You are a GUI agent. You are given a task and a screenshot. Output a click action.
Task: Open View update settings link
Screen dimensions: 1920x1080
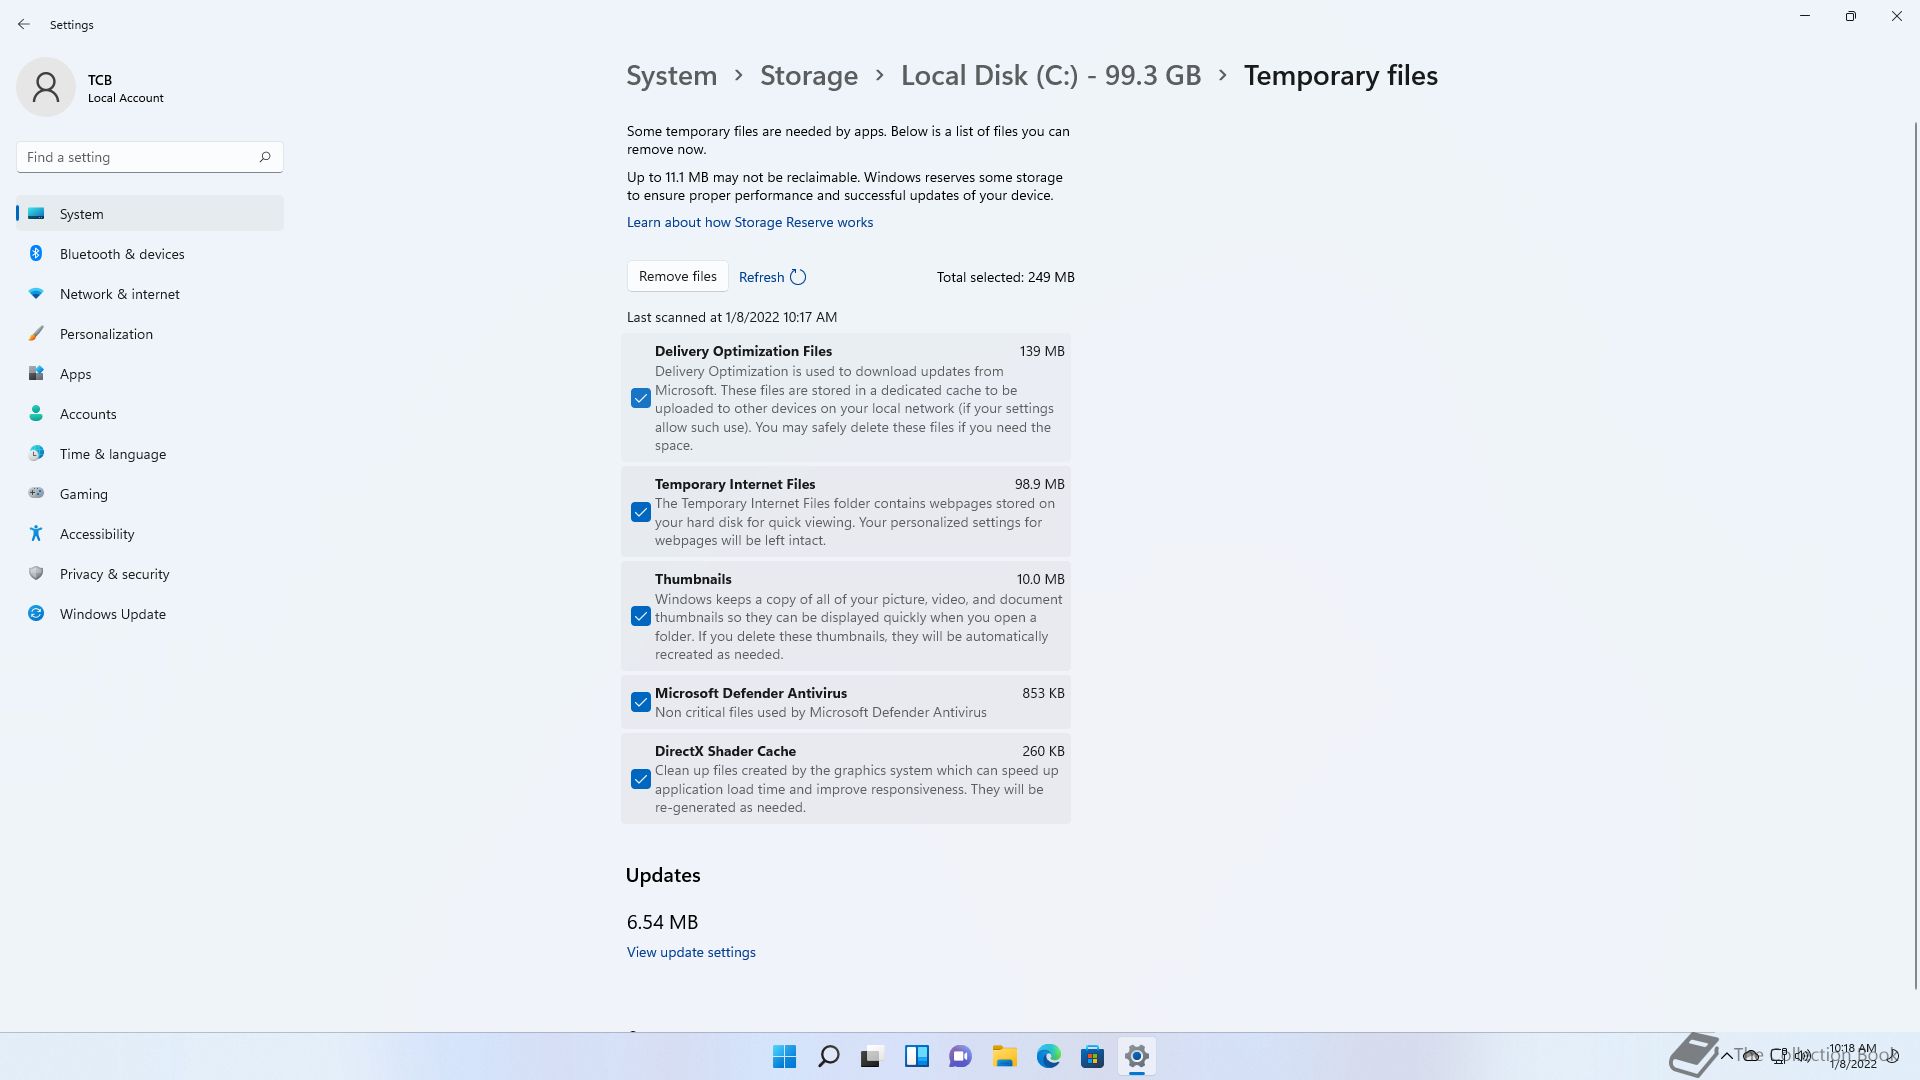click(691, 952)
